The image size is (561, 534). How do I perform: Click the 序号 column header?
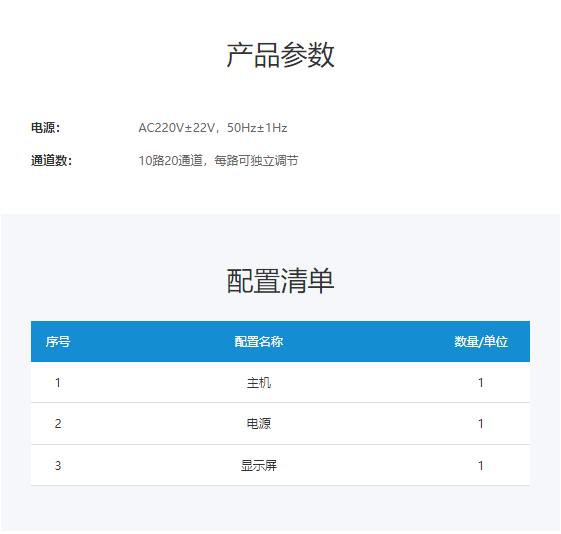(x=58, y=342)
